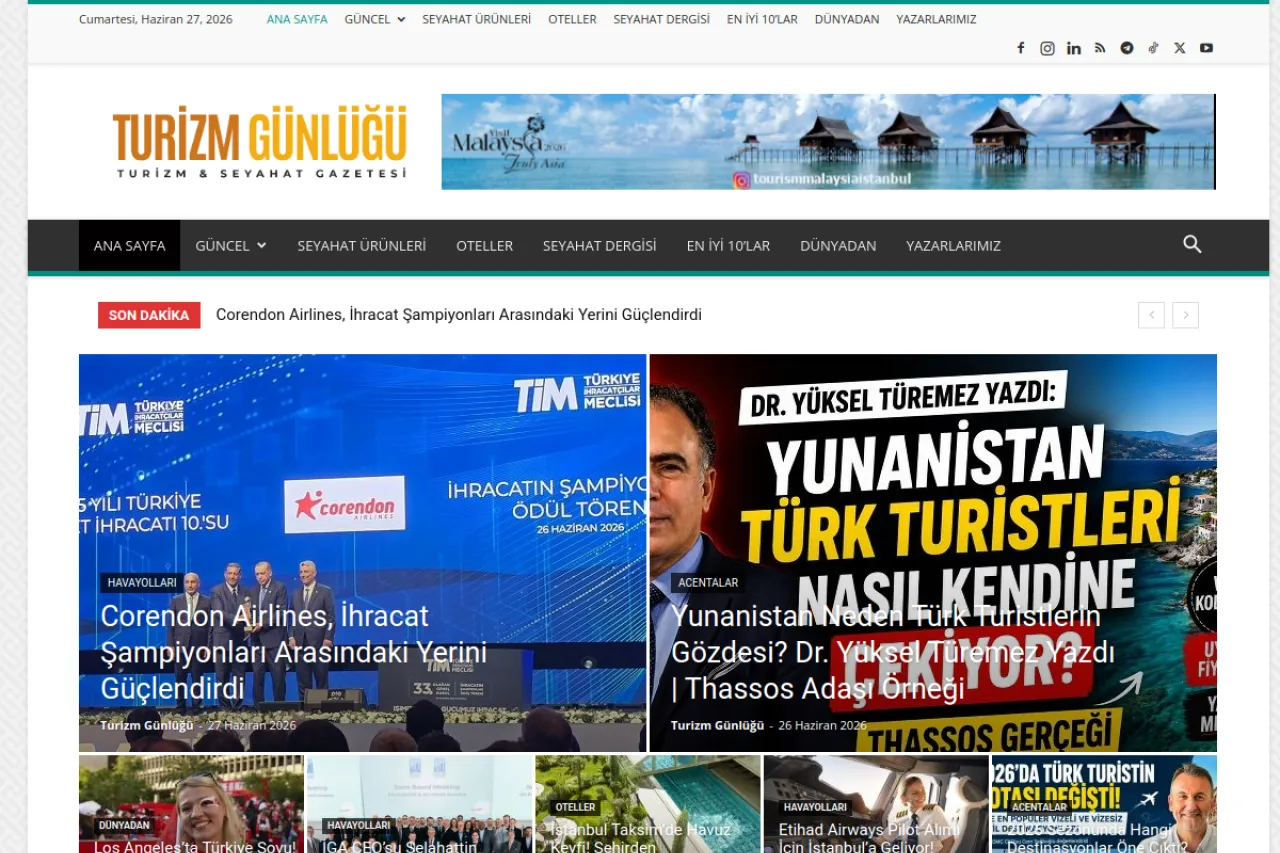The width and height of the screenshot is (1280, 853).
Task: Open SEYAHAT DERGİSİ in main dark menu
Action: point(600,245)
